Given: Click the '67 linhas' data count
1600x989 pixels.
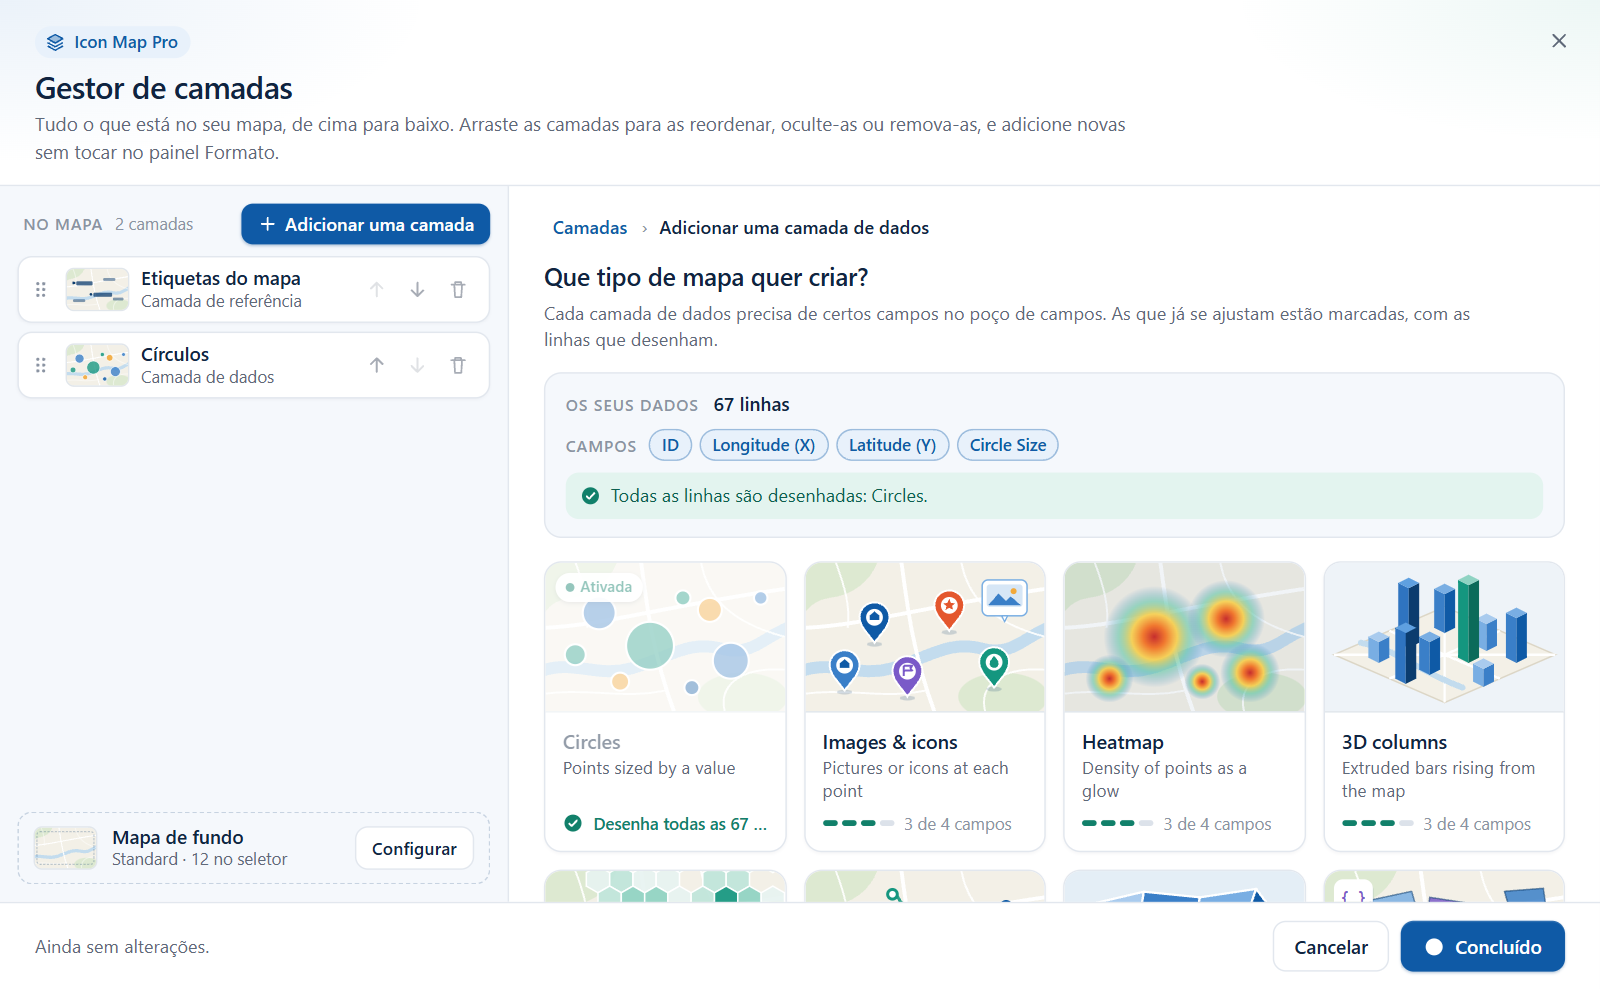Looking at the screenshot, I should click(751, 404).
